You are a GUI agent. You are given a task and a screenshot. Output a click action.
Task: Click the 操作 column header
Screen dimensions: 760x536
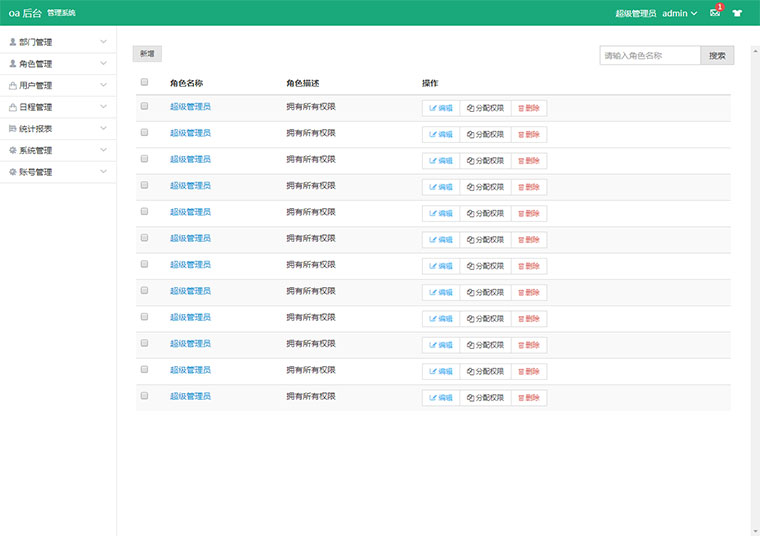click(x=430, y=83)
